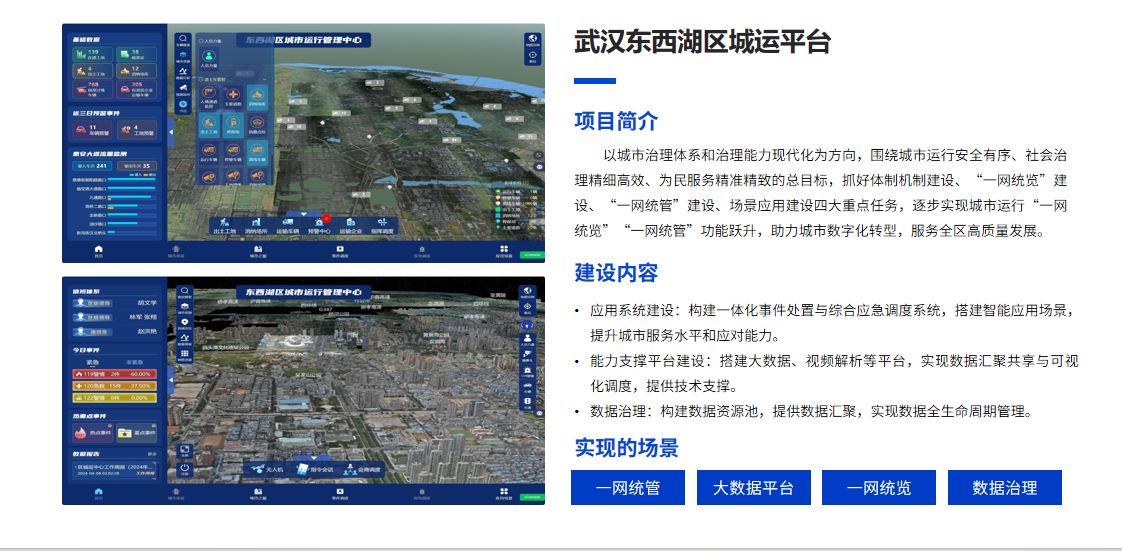Collapse the left side panel in lower dashboard
1122x551 pixels.
pyautogui.click(x=170, y=380)
